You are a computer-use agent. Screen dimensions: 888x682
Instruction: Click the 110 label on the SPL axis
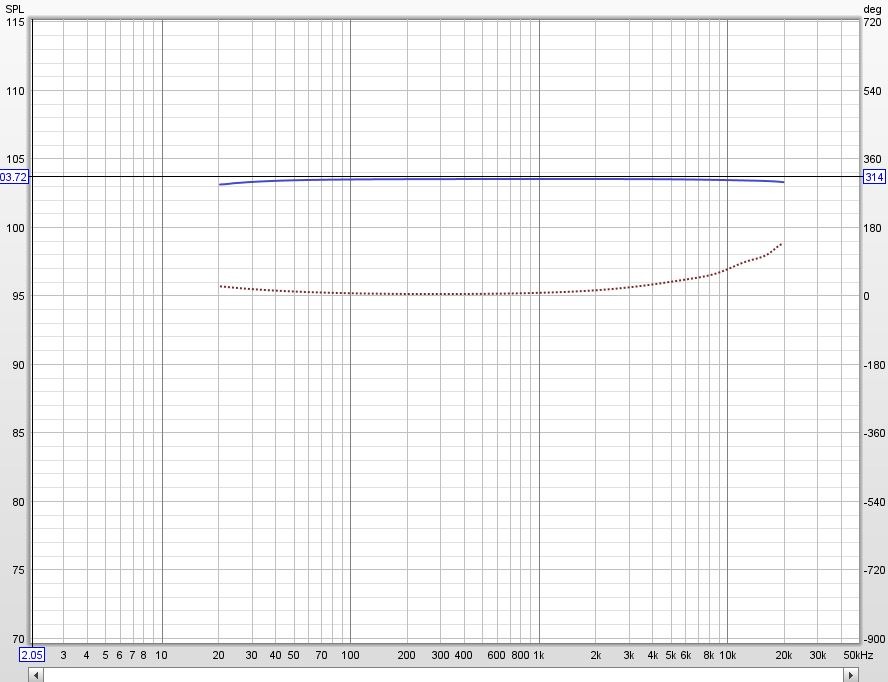click(x=15, y=91)
